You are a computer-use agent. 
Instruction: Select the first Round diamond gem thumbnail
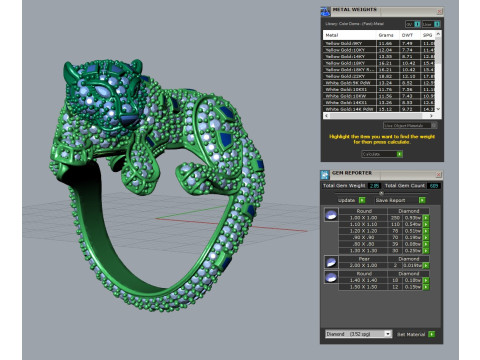click(331, 215)
